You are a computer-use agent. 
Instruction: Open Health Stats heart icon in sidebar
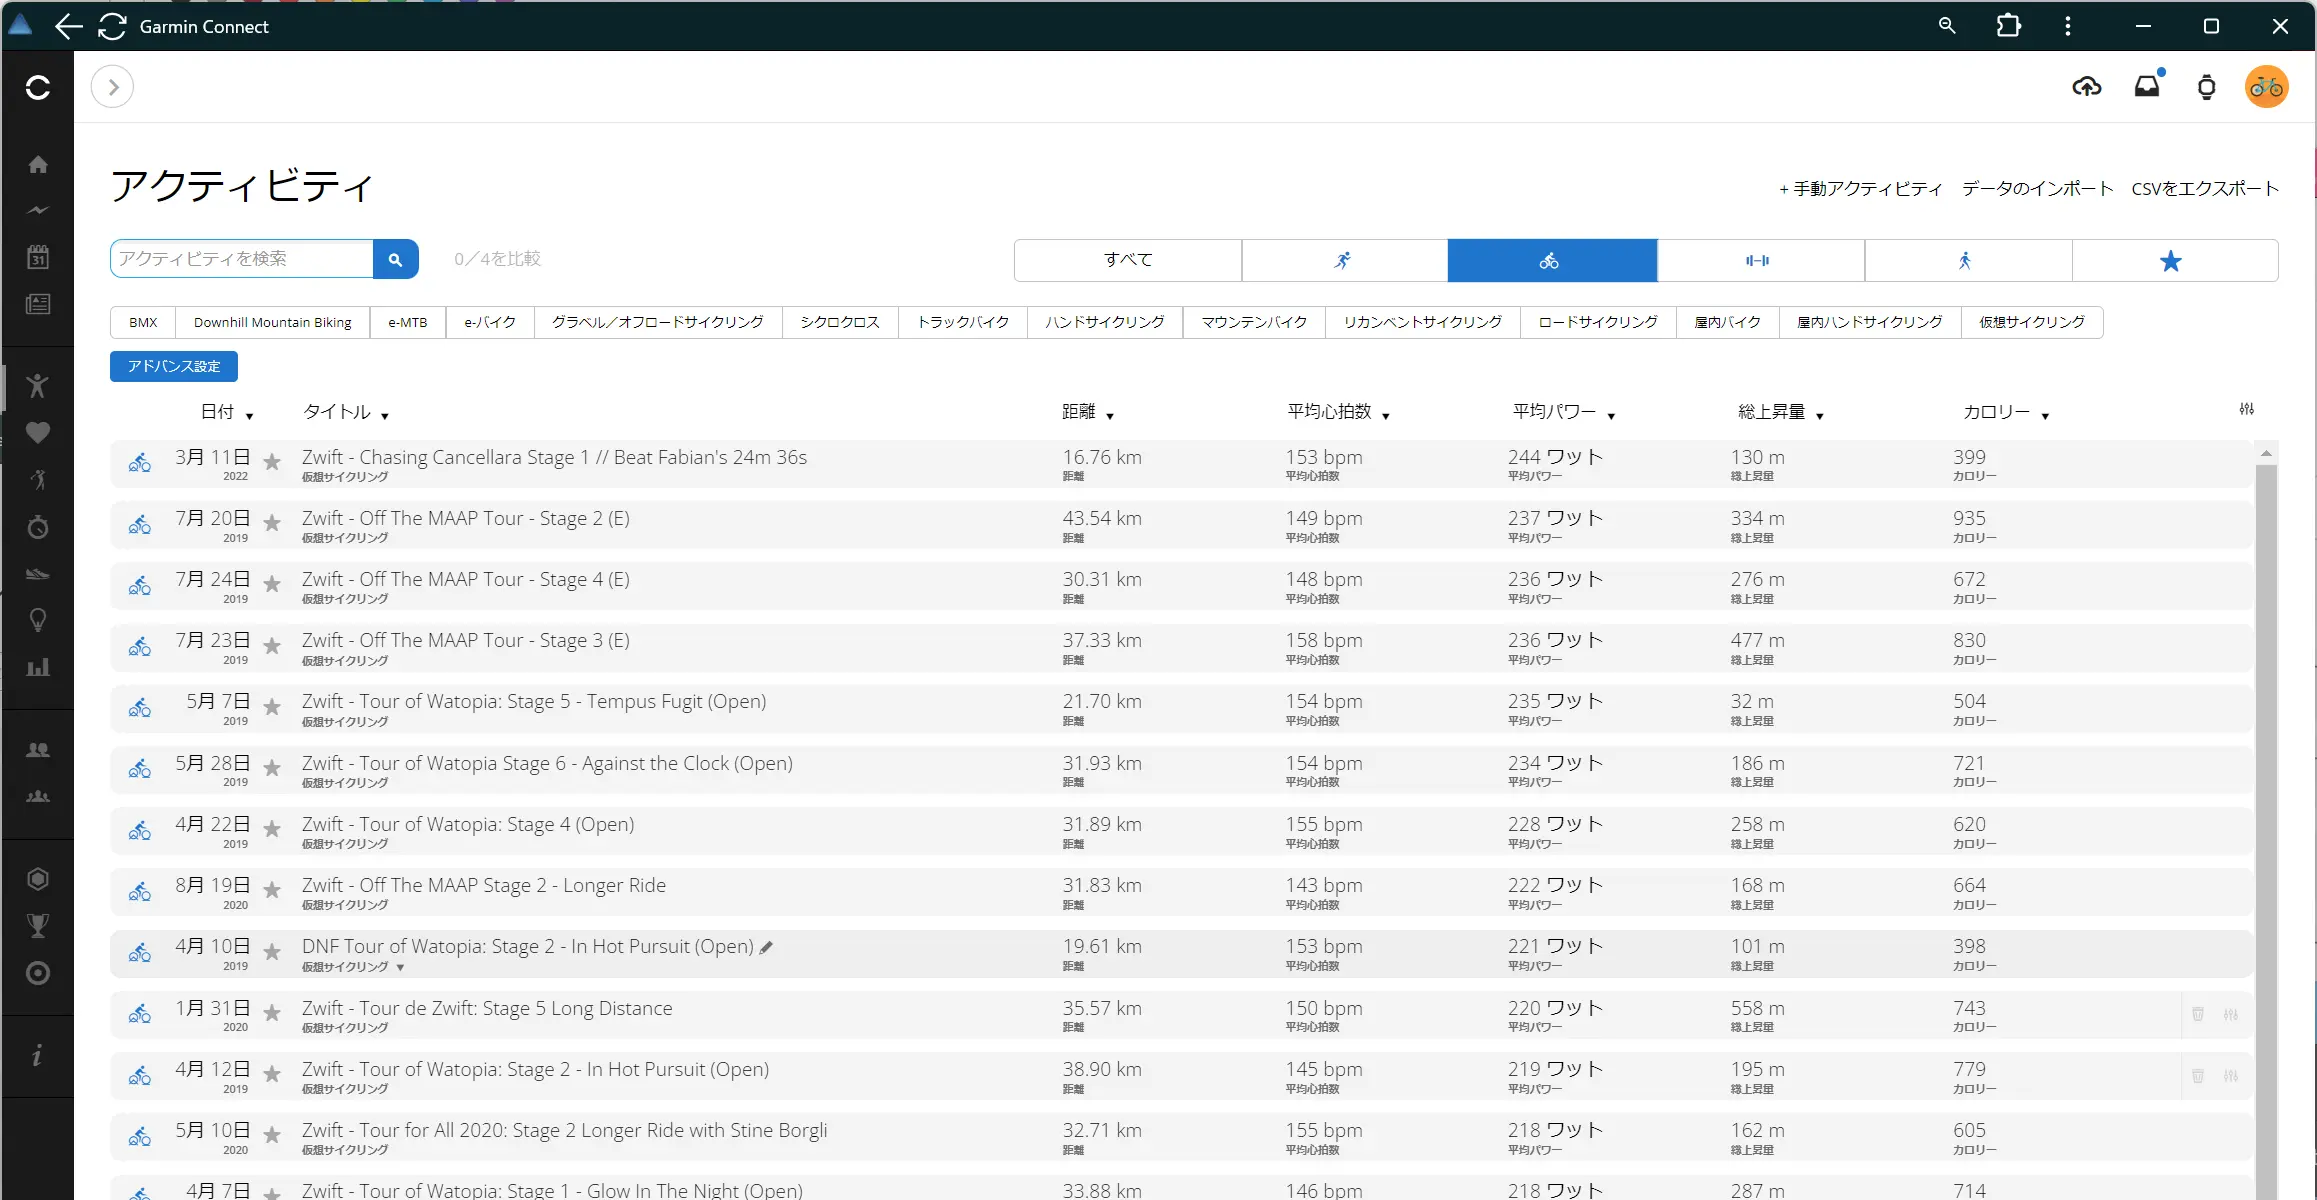(38, 433)
